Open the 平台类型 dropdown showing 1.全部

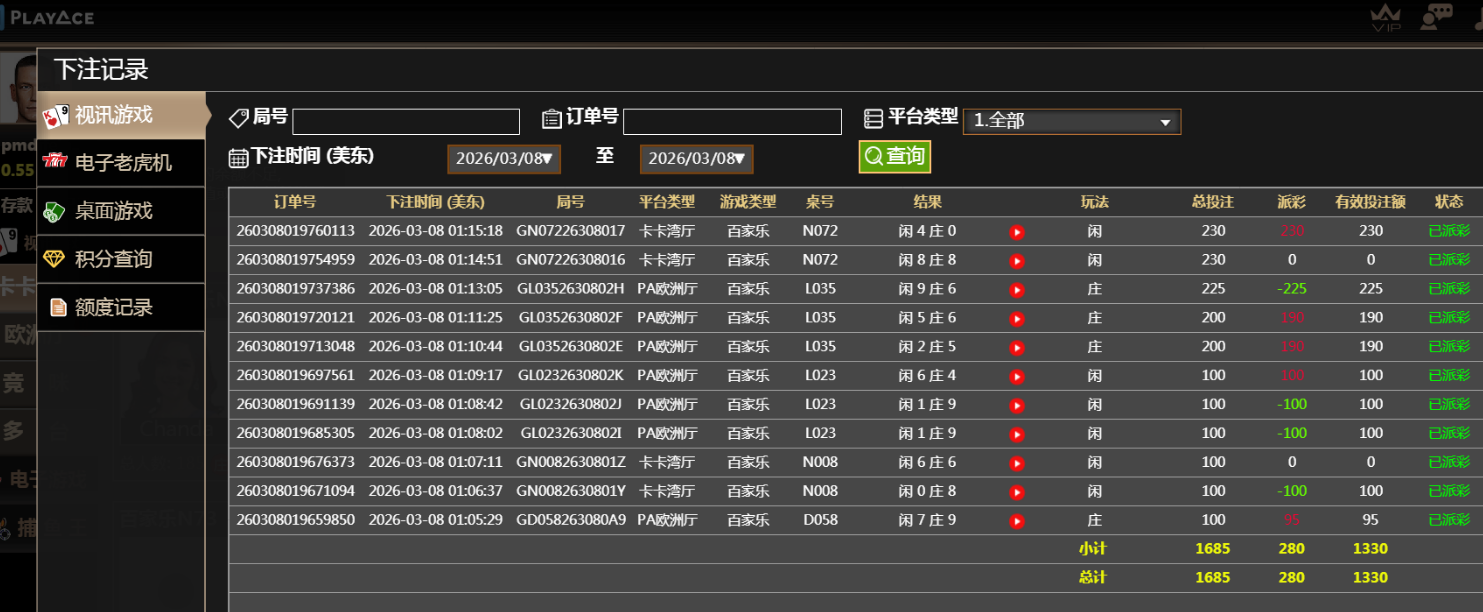[x=1070, y=120]
